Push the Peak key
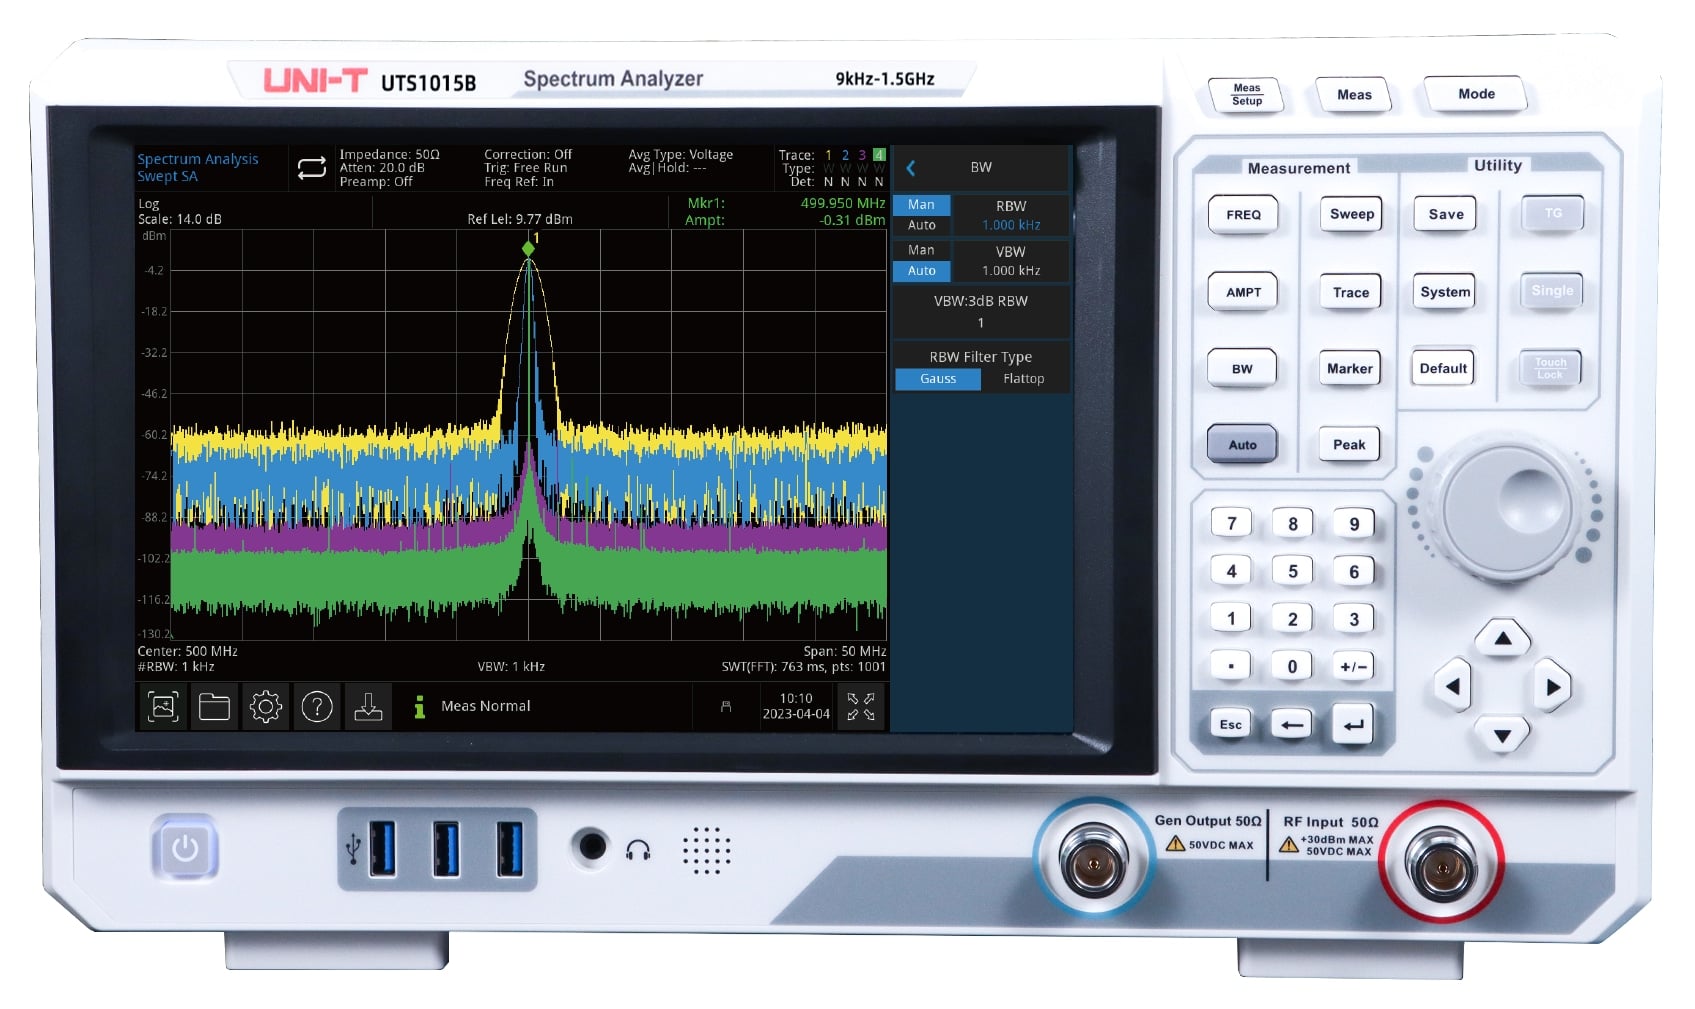 [1349, 444]
